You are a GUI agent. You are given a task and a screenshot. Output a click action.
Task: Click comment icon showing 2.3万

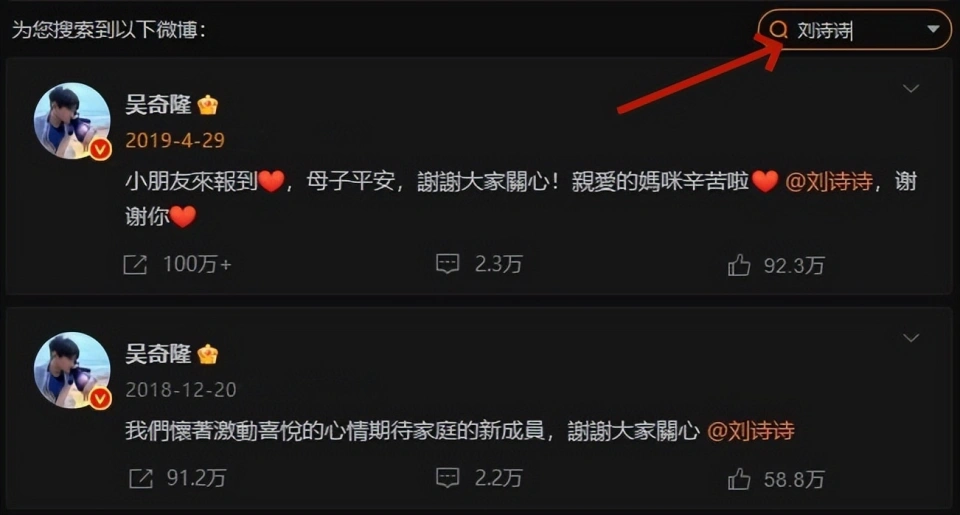click(448, 264)
